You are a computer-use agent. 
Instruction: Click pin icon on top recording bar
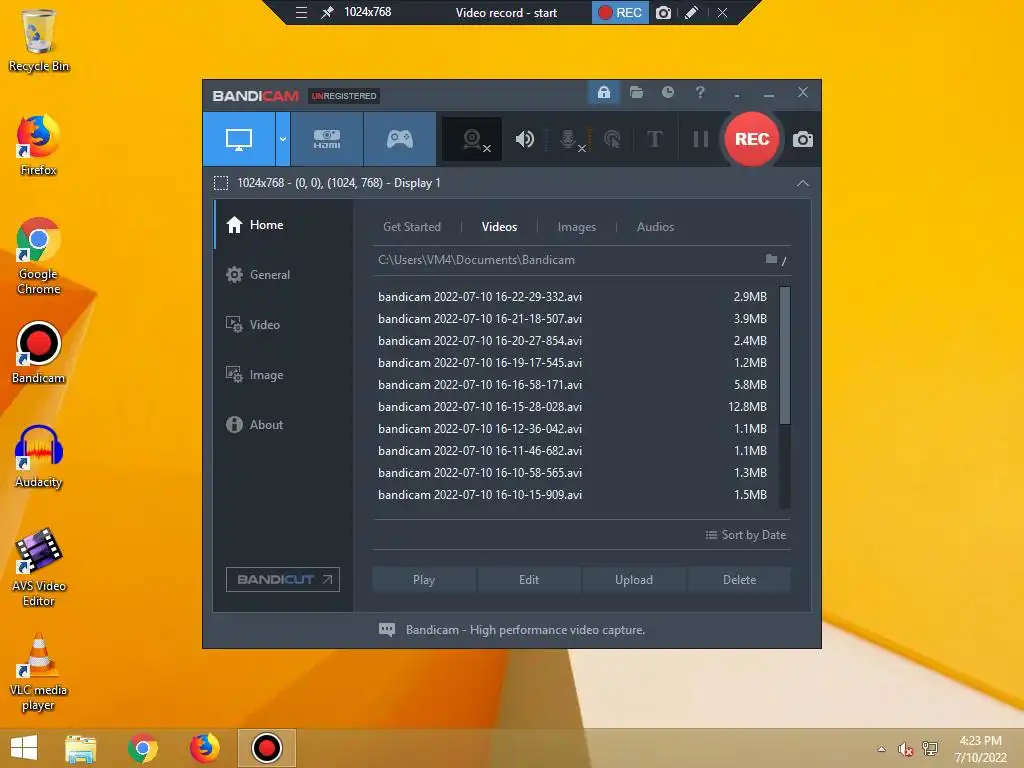click(x=327, y=12)
